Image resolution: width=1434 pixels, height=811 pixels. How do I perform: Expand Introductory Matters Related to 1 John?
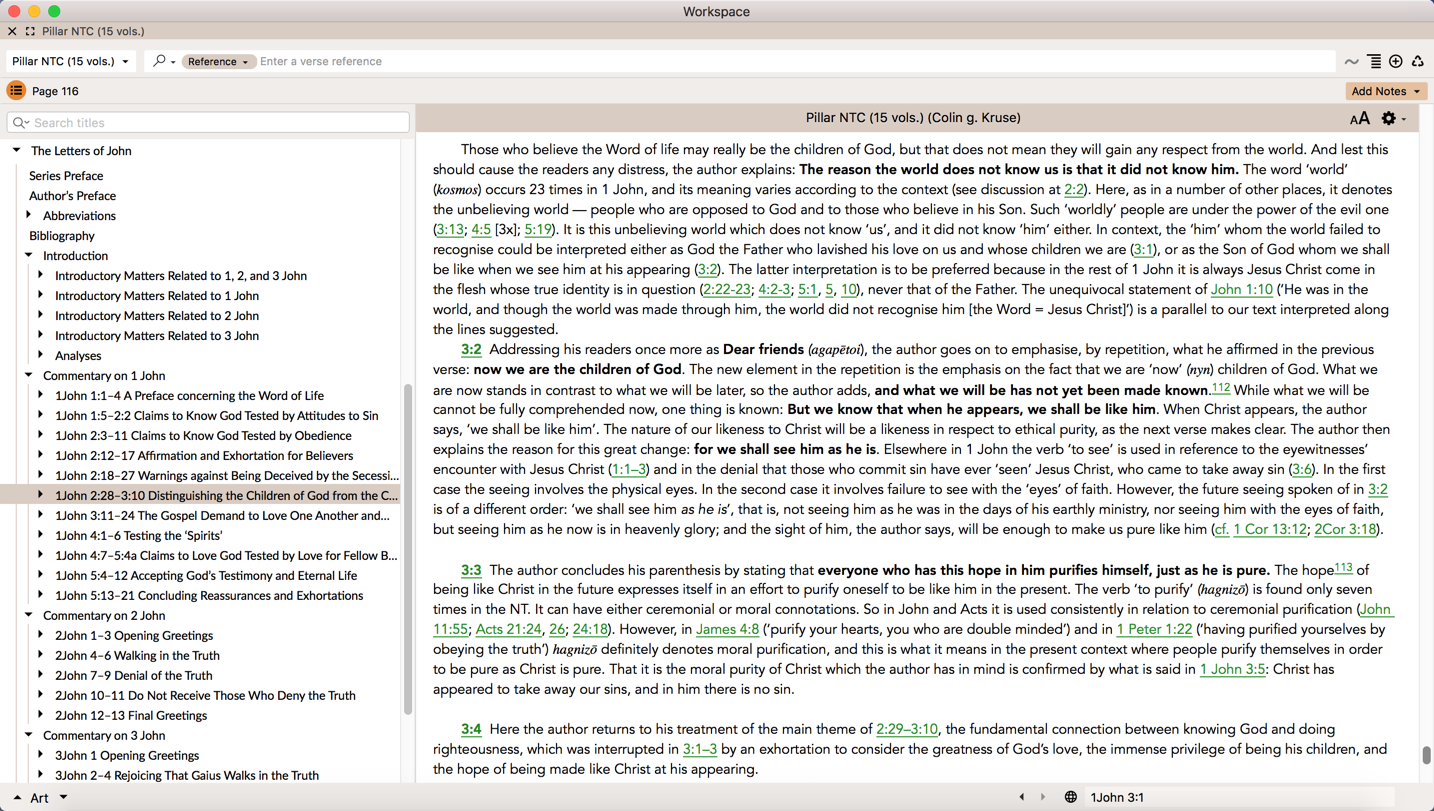(41, 295)
